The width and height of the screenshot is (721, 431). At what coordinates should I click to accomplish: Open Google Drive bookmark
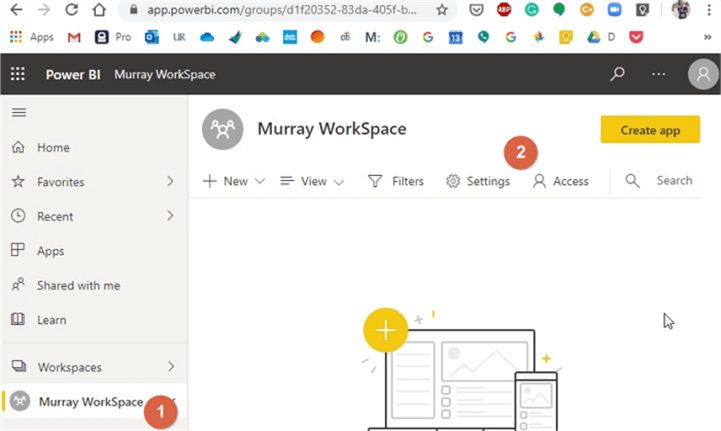594,37
